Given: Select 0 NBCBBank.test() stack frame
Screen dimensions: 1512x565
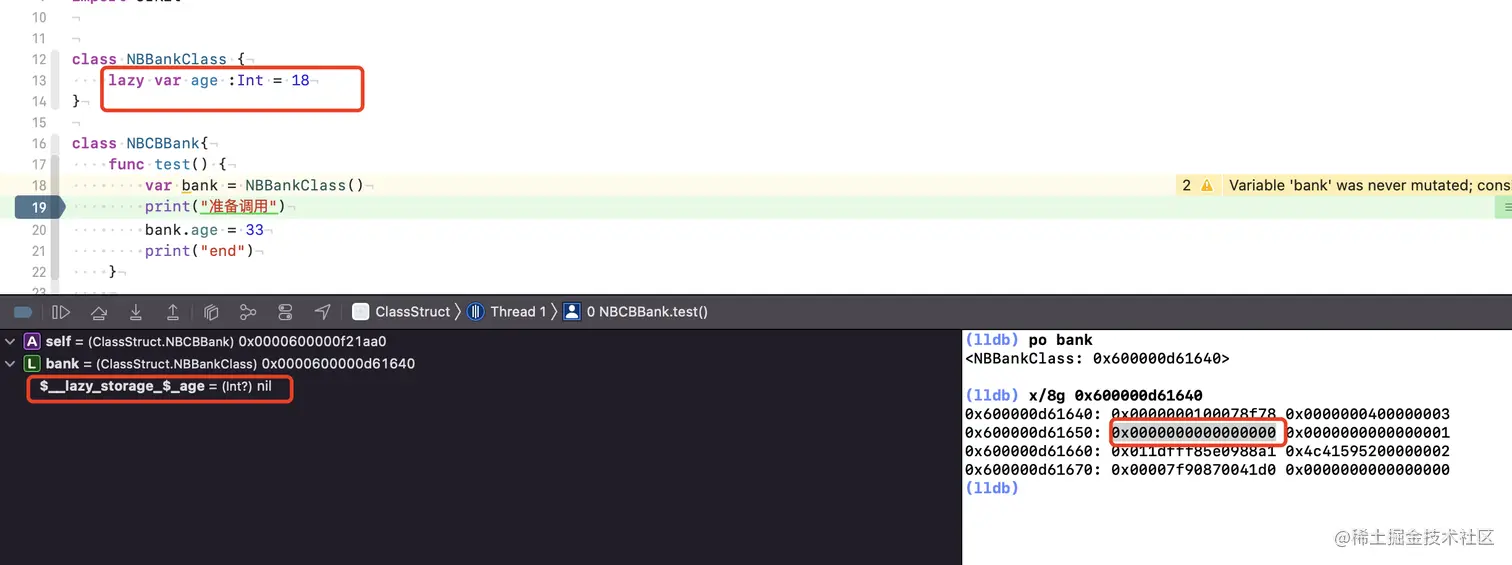Looking at the screenshot, I should pyautogui.click(x=636, y=312).
